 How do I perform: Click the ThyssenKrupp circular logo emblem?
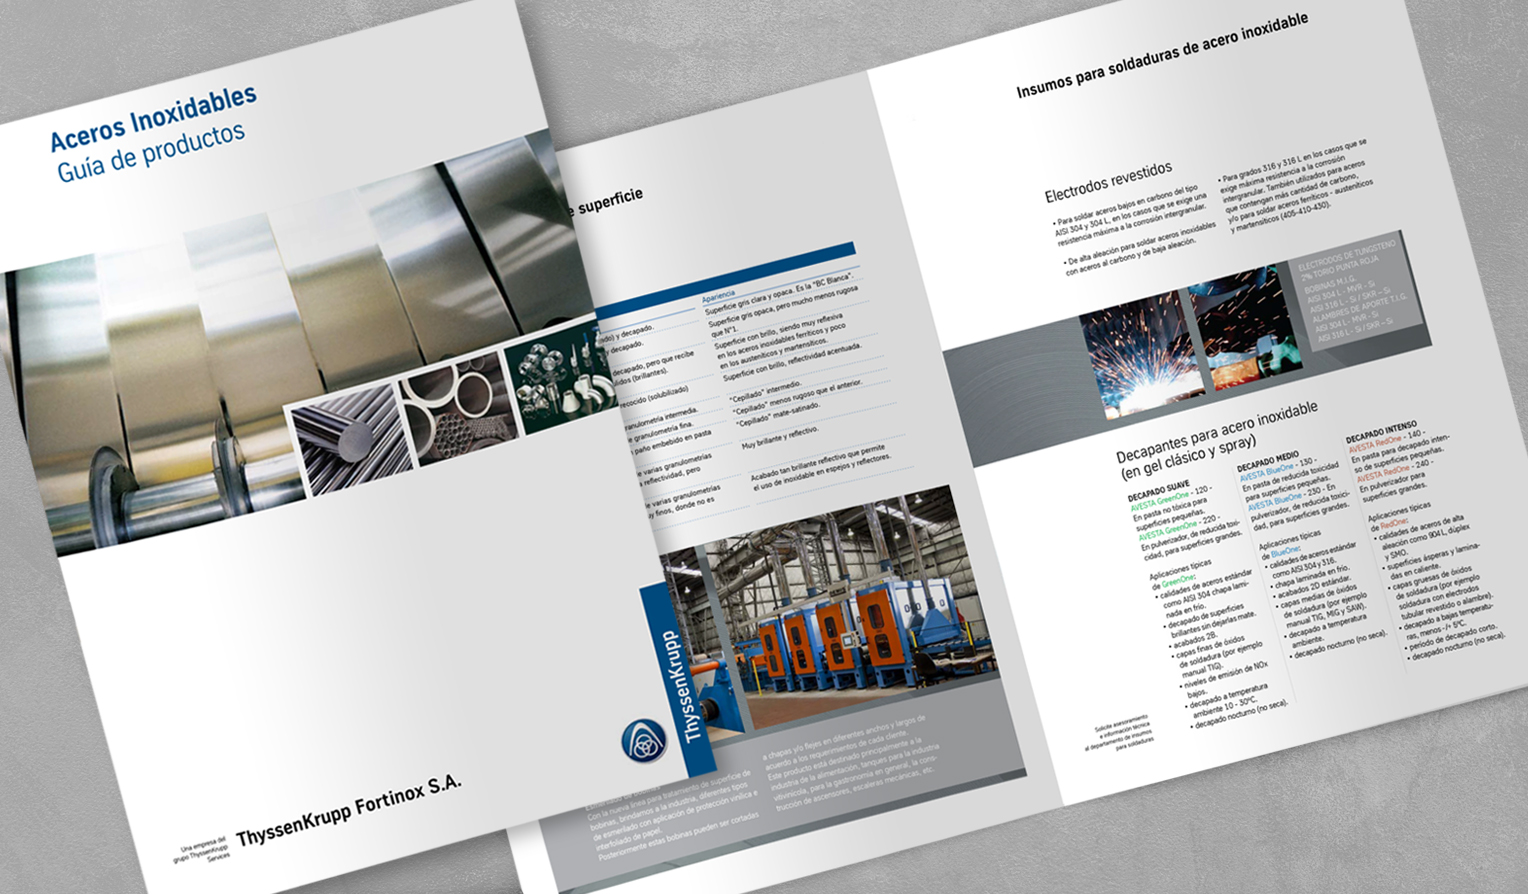click(644, 741)
